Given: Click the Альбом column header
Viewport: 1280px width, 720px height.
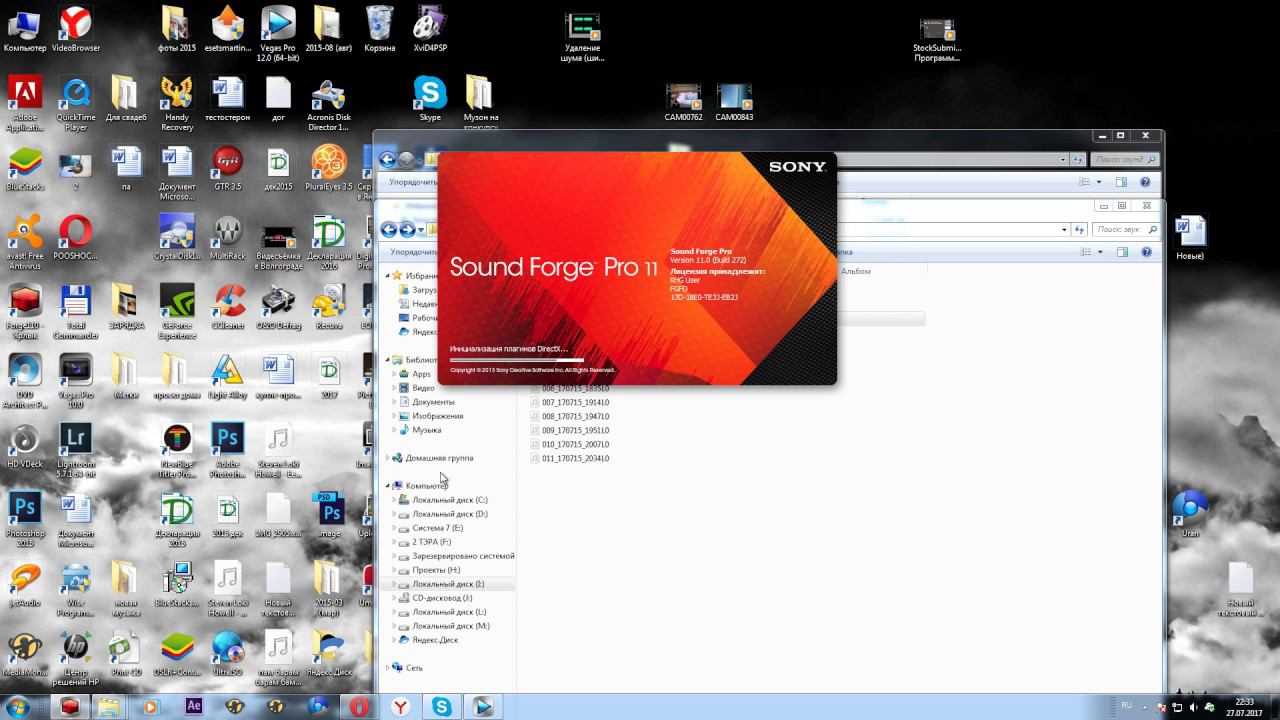Looking at the screenshot, I should (856, 271).
